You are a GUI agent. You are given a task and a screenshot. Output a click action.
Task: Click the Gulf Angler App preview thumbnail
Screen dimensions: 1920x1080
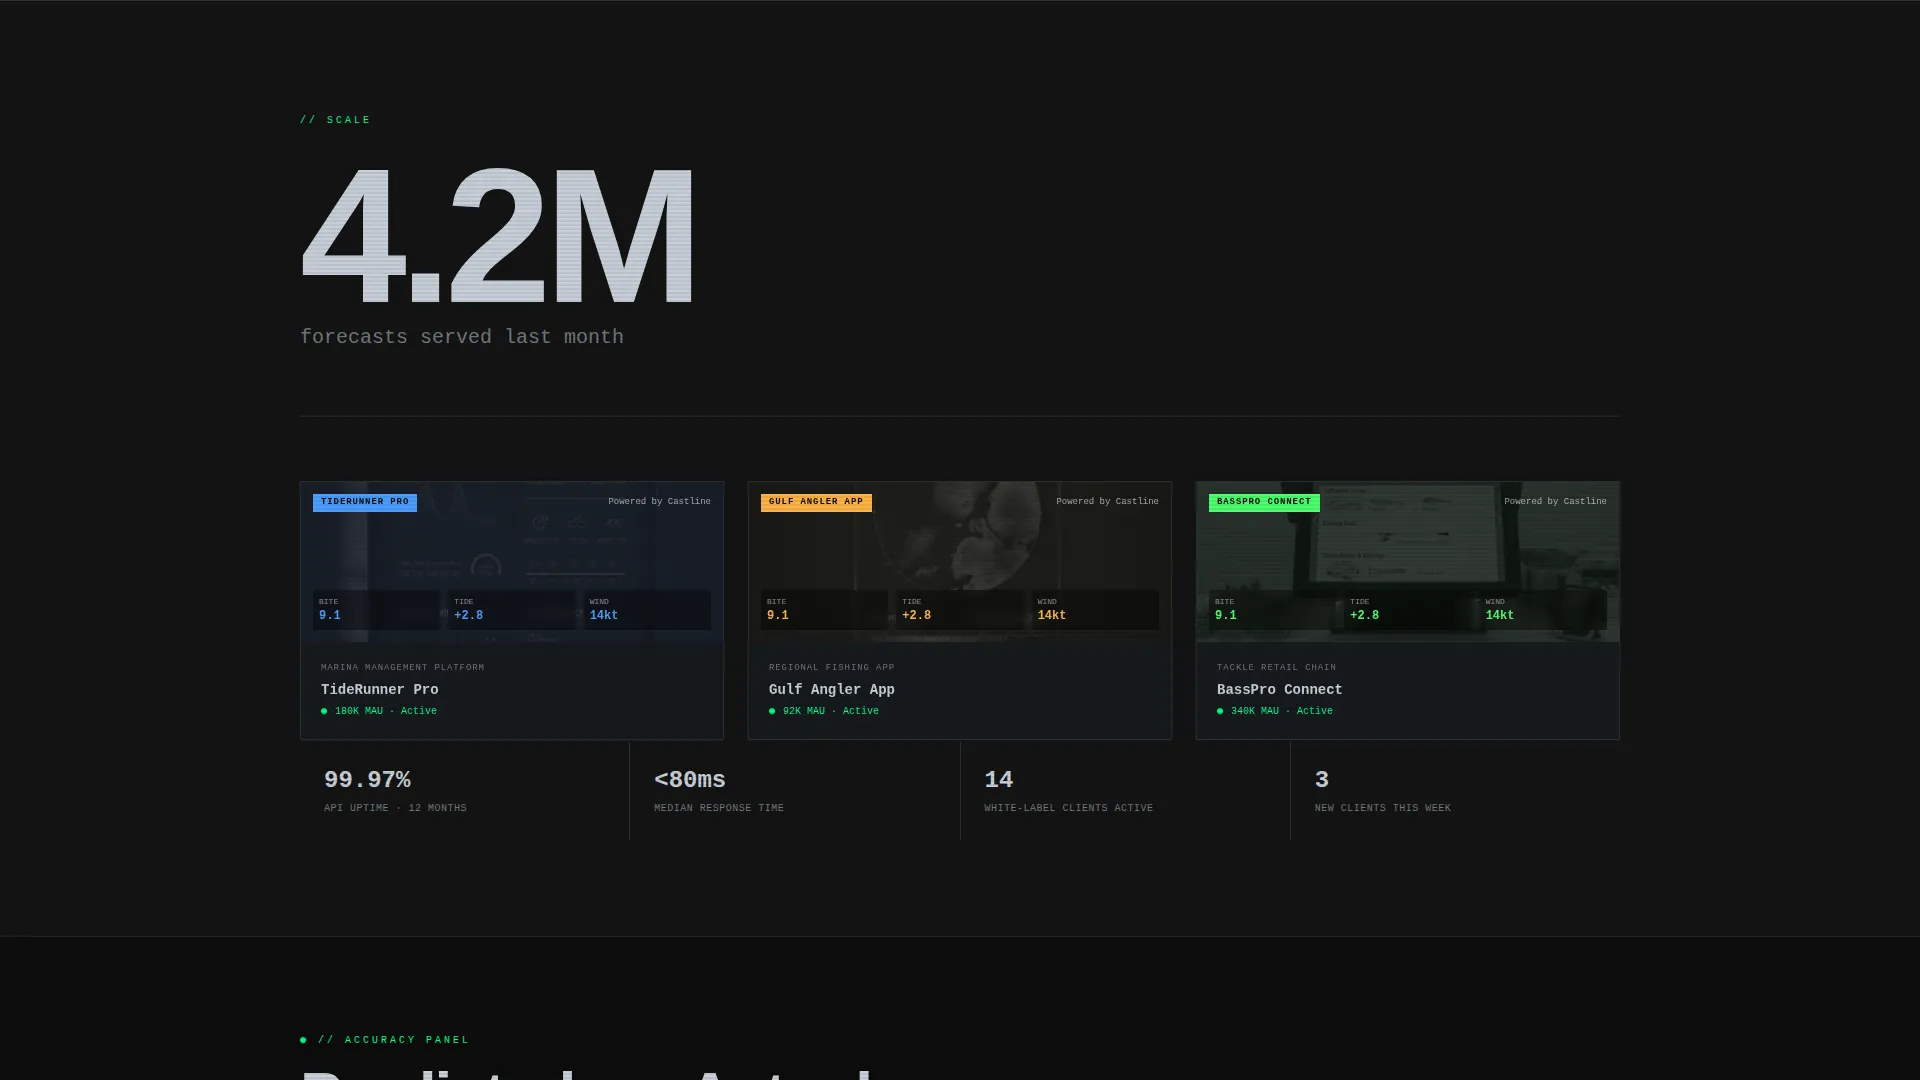point(960,562)
